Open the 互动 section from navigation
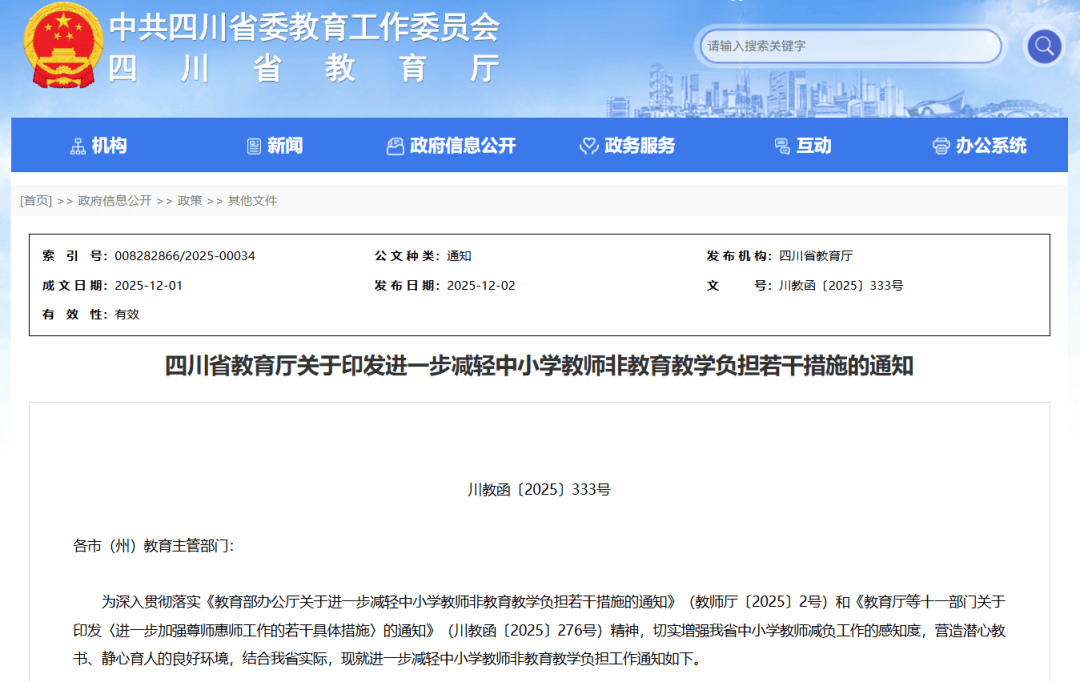 812,145
